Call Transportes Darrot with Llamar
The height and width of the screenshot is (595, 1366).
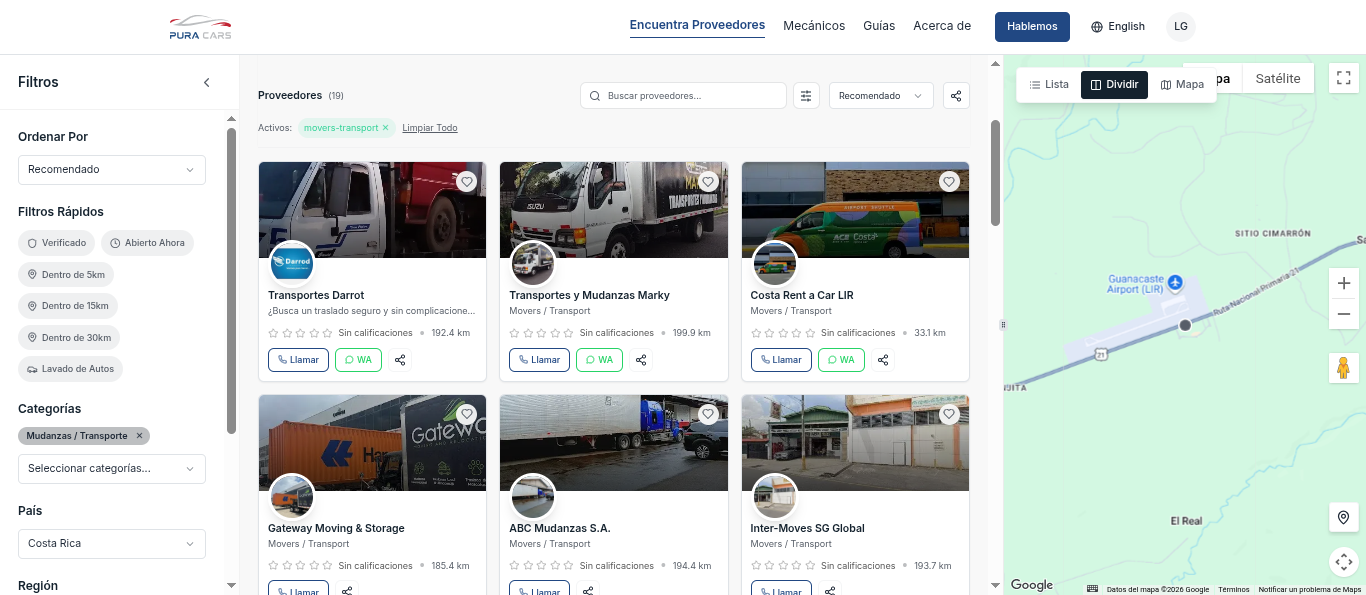(x=298, y=360)
